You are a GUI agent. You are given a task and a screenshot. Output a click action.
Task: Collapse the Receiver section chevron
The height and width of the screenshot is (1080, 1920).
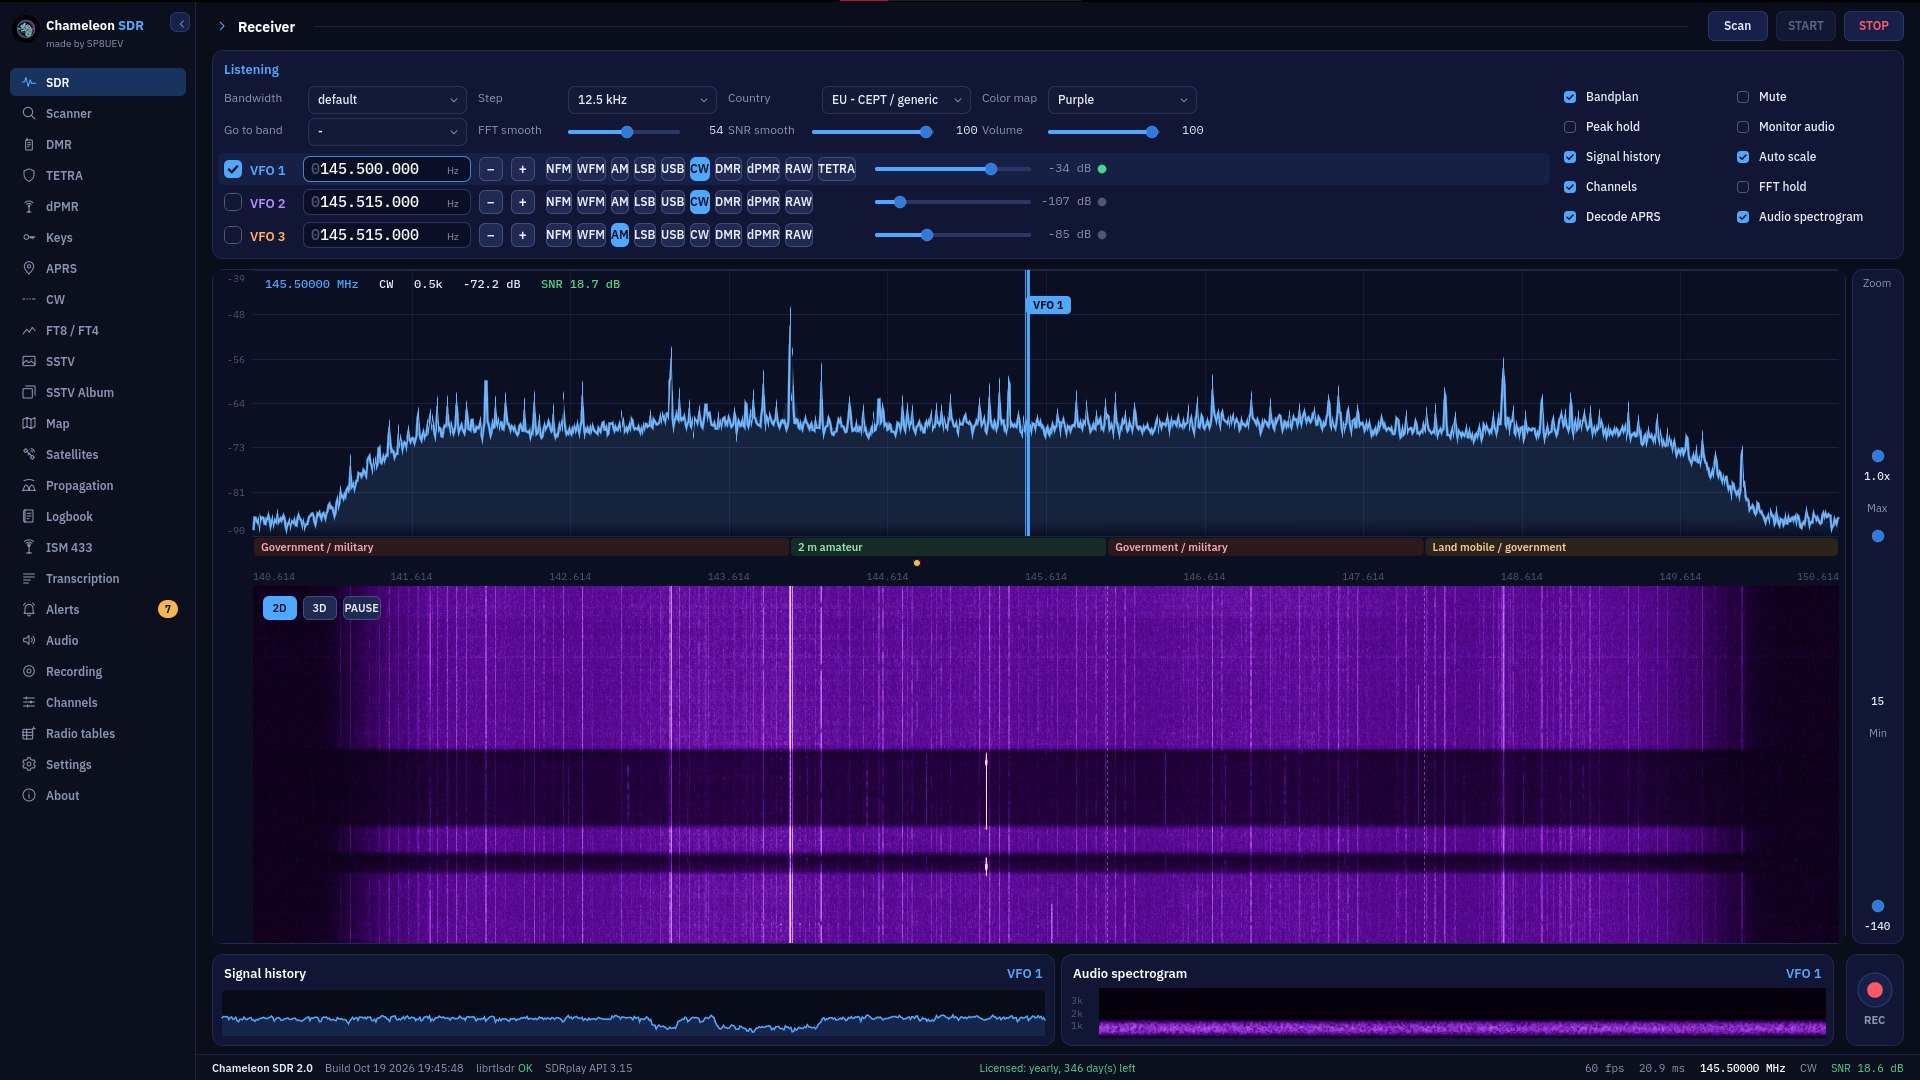pyautogui.click(x=222, y=27)
